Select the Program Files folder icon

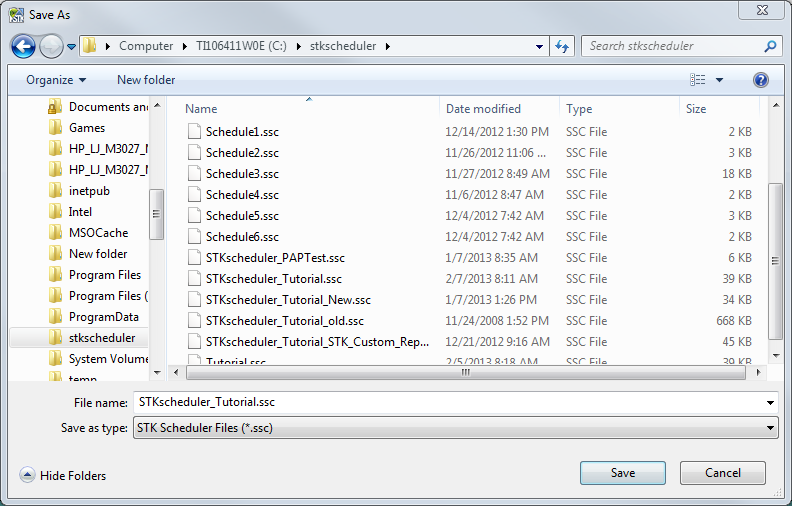tap(56, 275)
